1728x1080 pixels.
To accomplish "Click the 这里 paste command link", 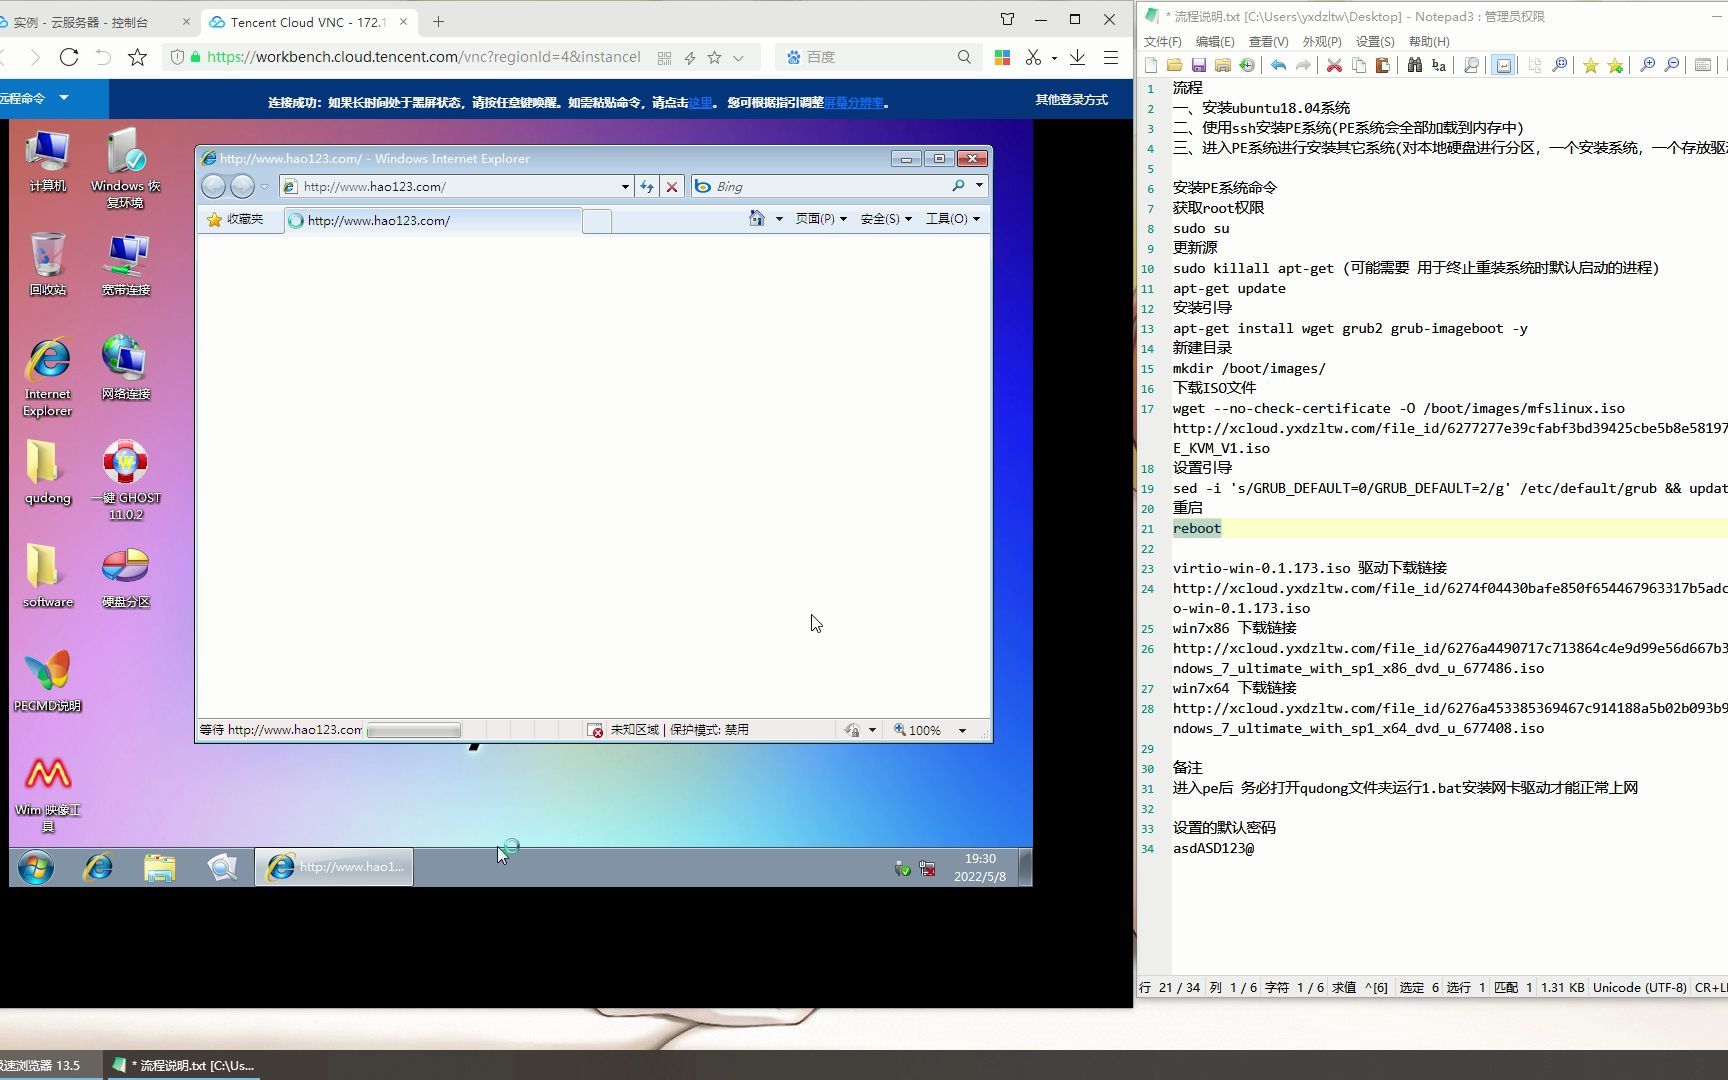I will [700, 102].
